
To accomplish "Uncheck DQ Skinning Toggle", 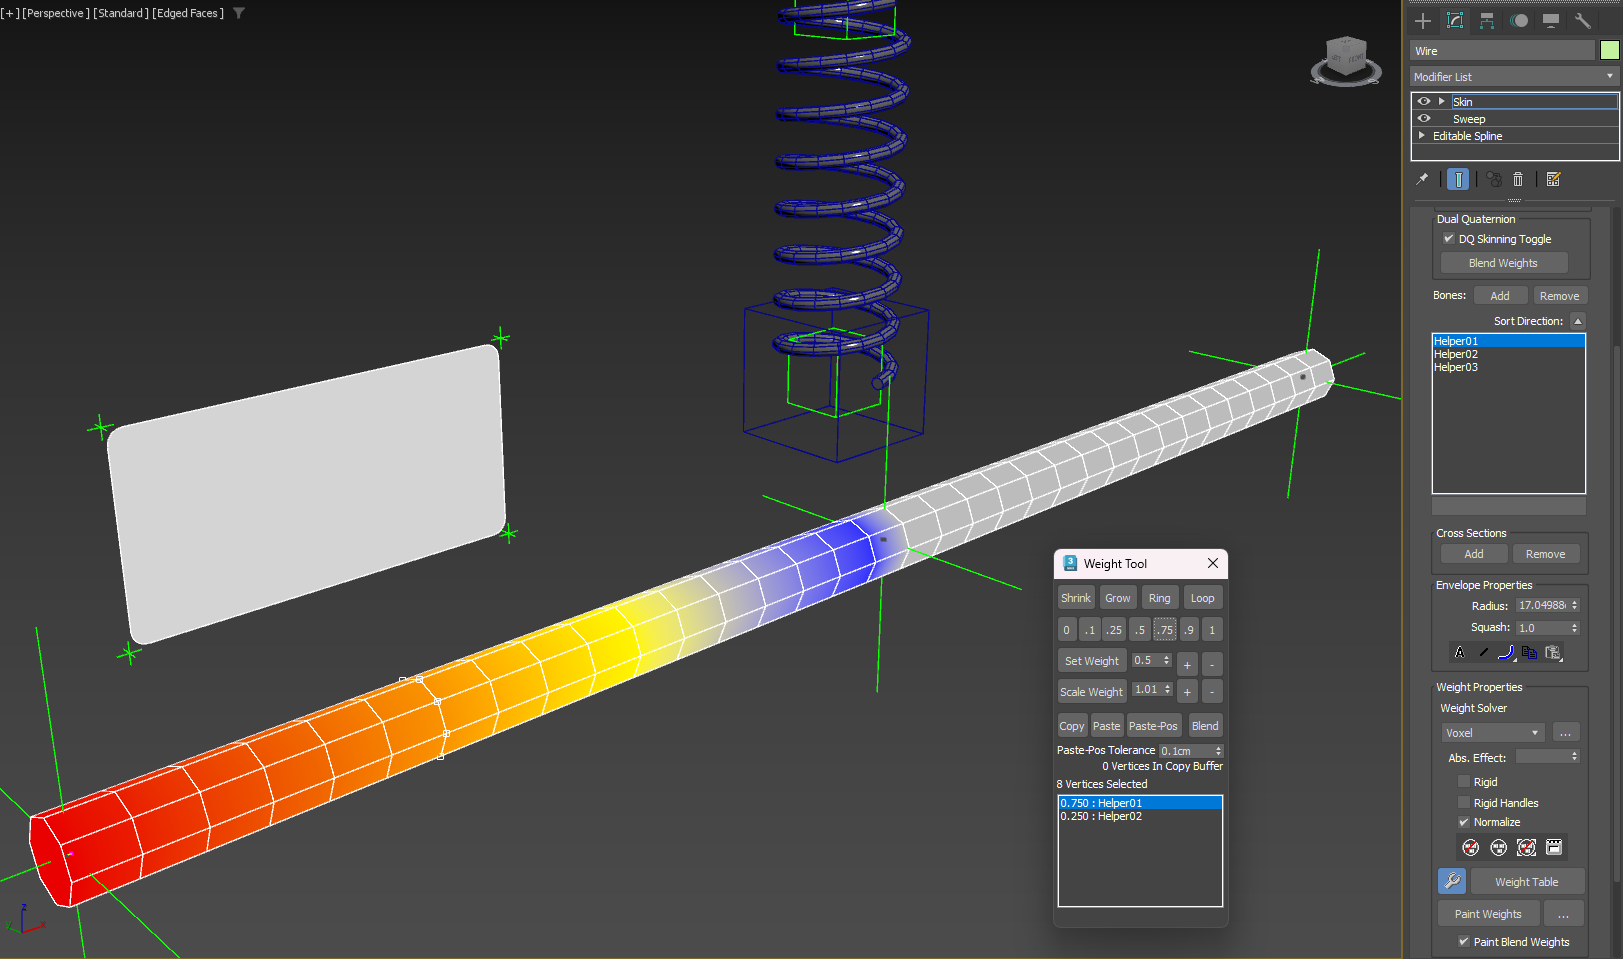I will pos(1448,239).
